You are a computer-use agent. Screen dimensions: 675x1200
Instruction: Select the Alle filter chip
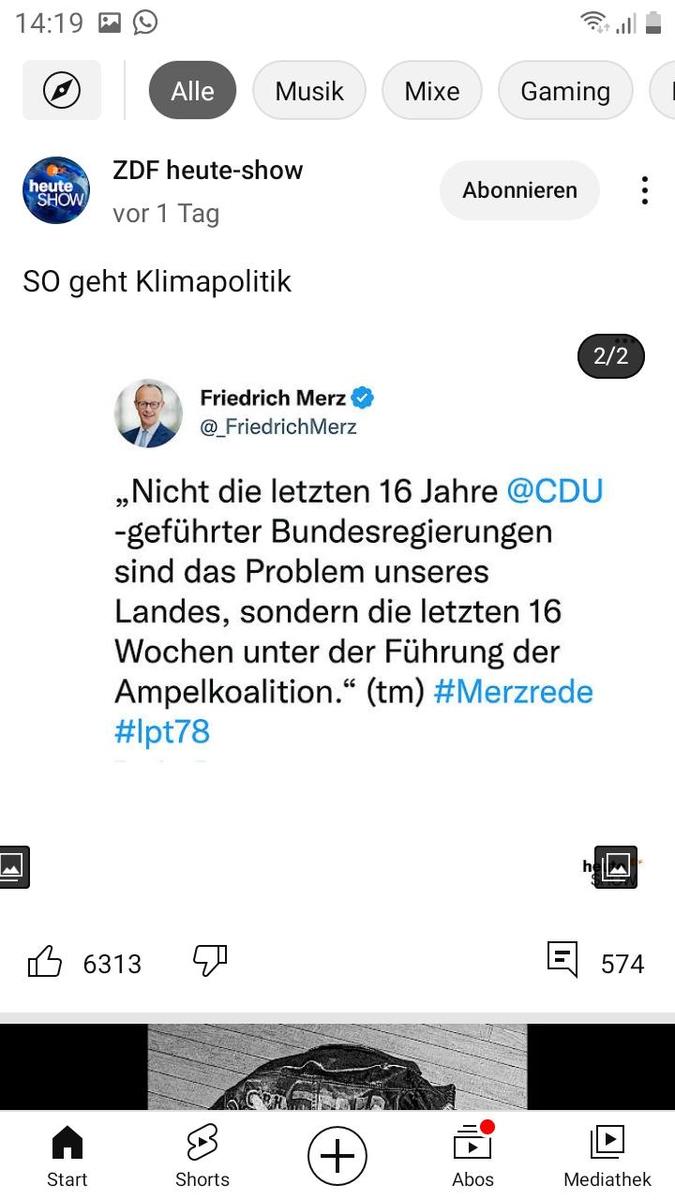point(192,91)
